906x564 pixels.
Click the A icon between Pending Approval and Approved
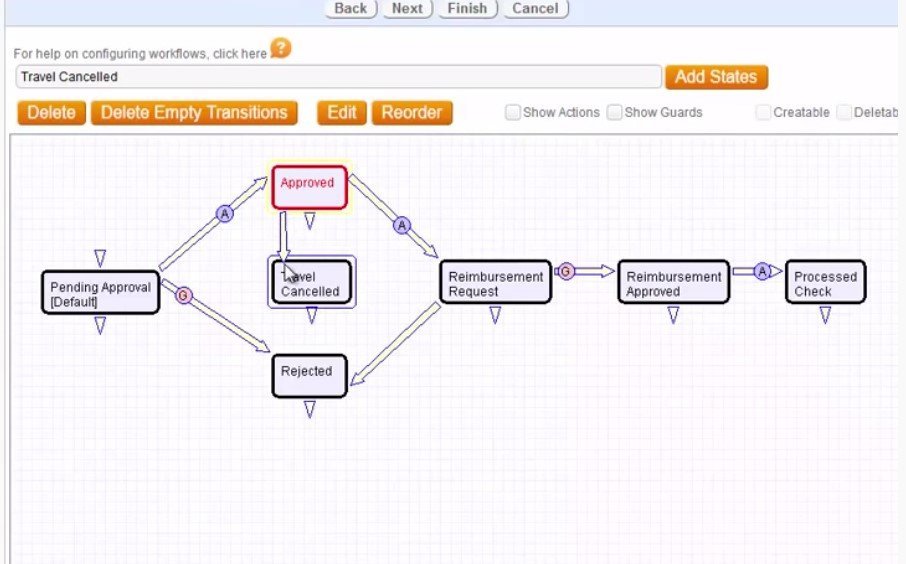pos(225,214)
